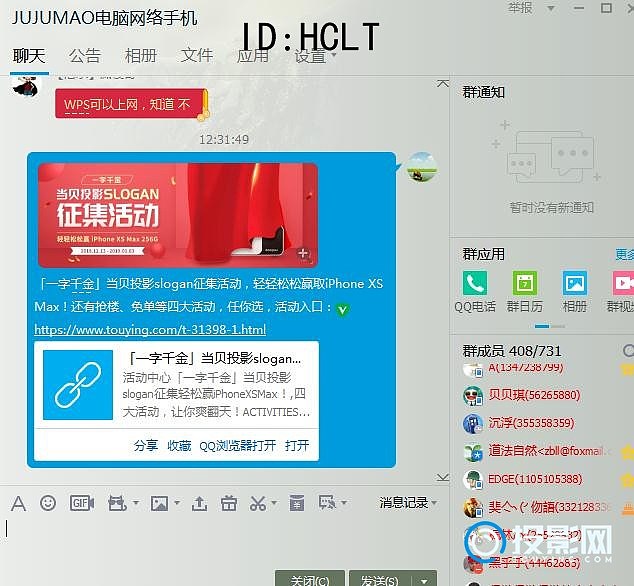This screenshot has height=586, width=634.
Task: Select member 贝贝琪(56265880)
Action: tap(534, 395)
